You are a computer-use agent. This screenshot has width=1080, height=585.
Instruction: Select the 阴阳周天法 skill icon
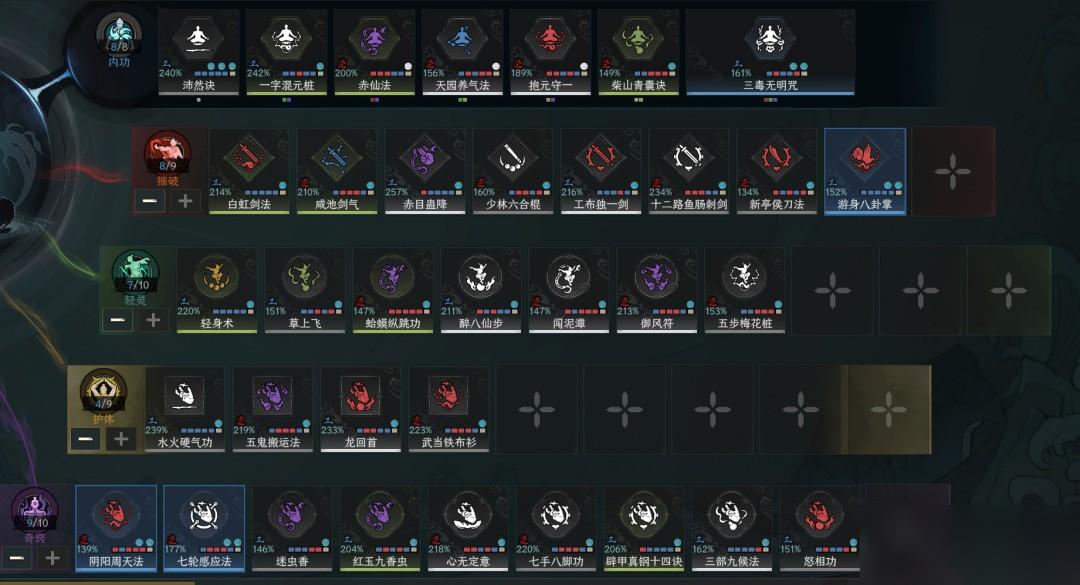pyautogui.click(x=116, y=528)
